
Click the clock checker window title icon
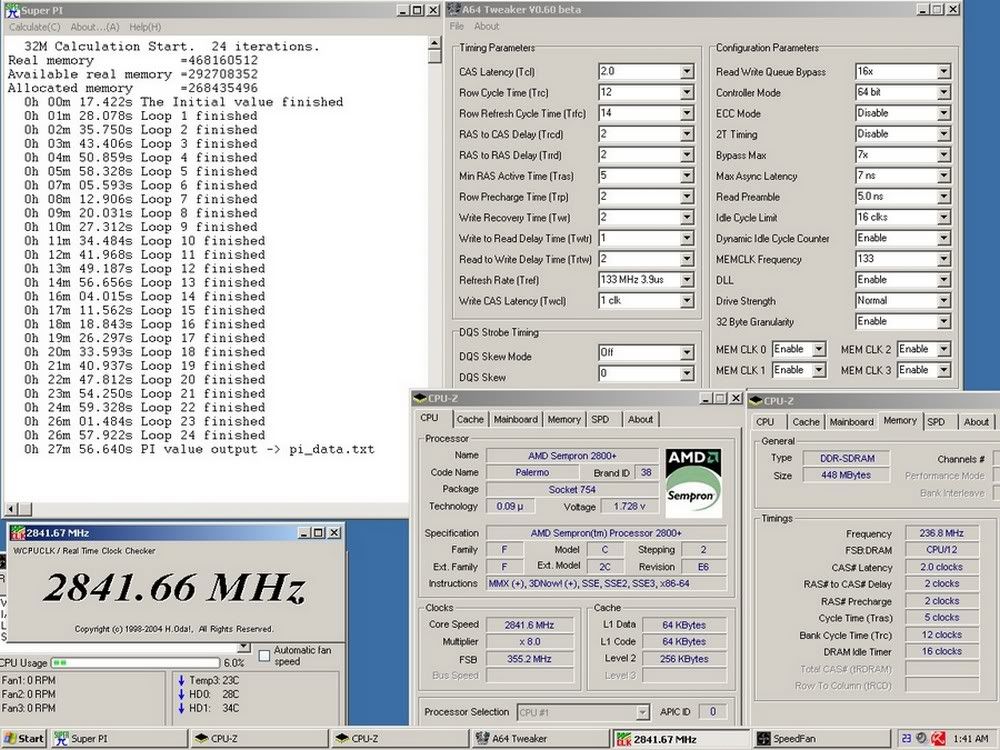coord(18,533)
